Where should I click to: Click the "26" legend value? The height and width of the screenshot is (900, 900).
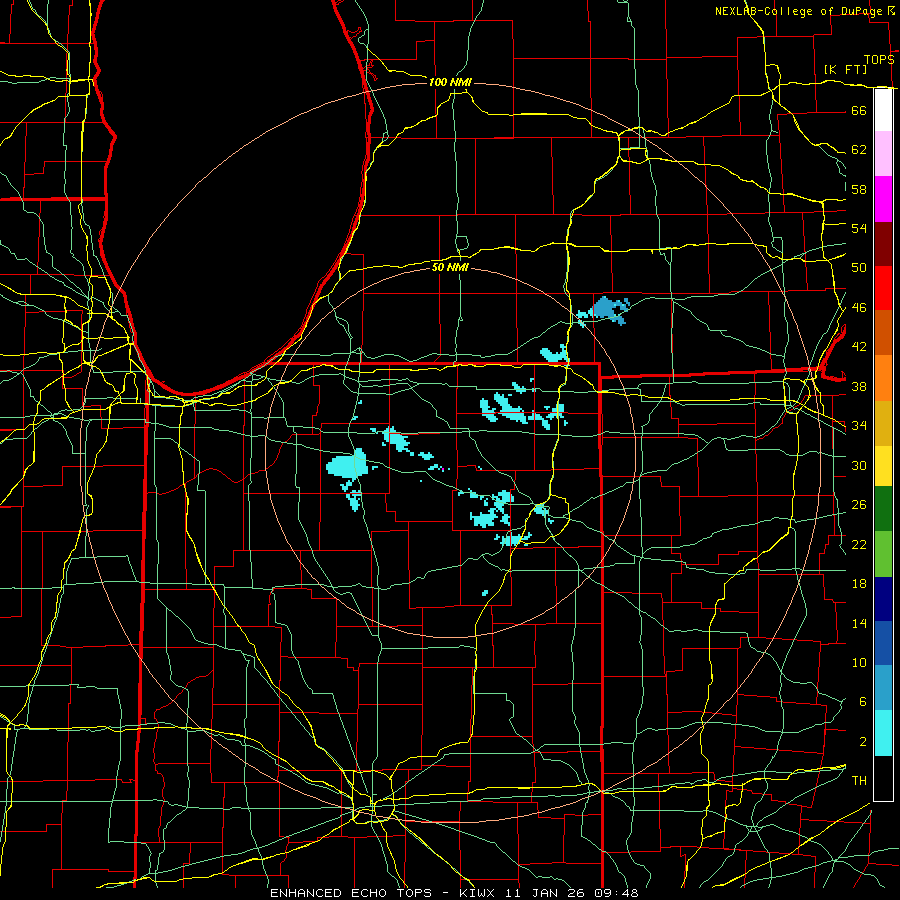[859, 505]
